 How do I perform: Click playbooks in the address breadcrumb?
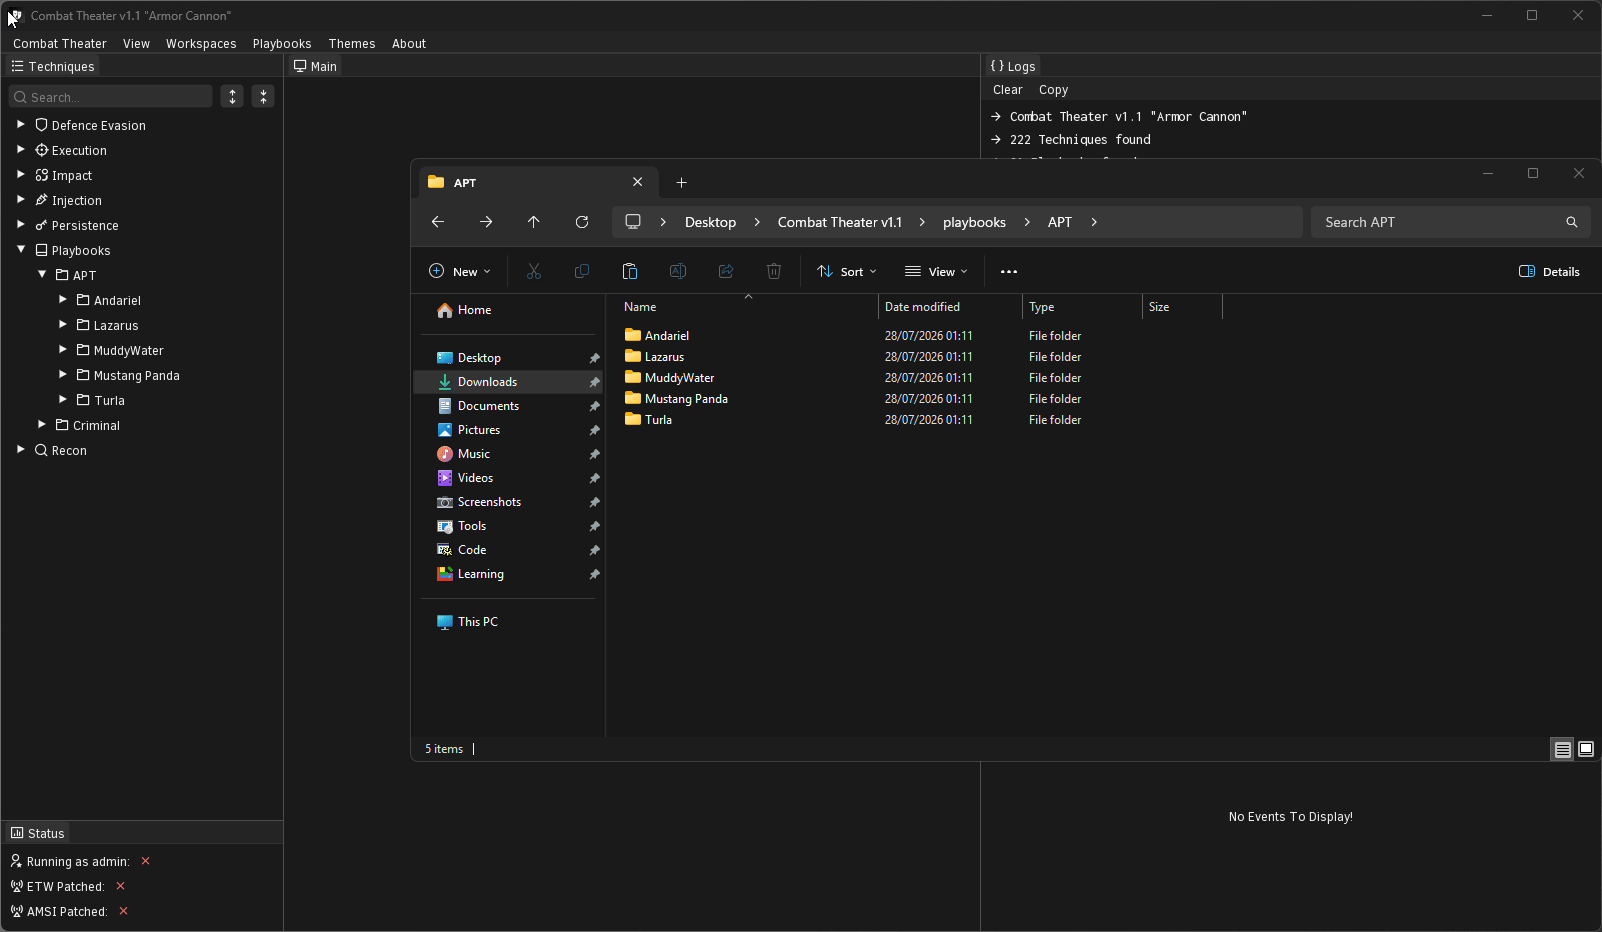tap(974, 222)
